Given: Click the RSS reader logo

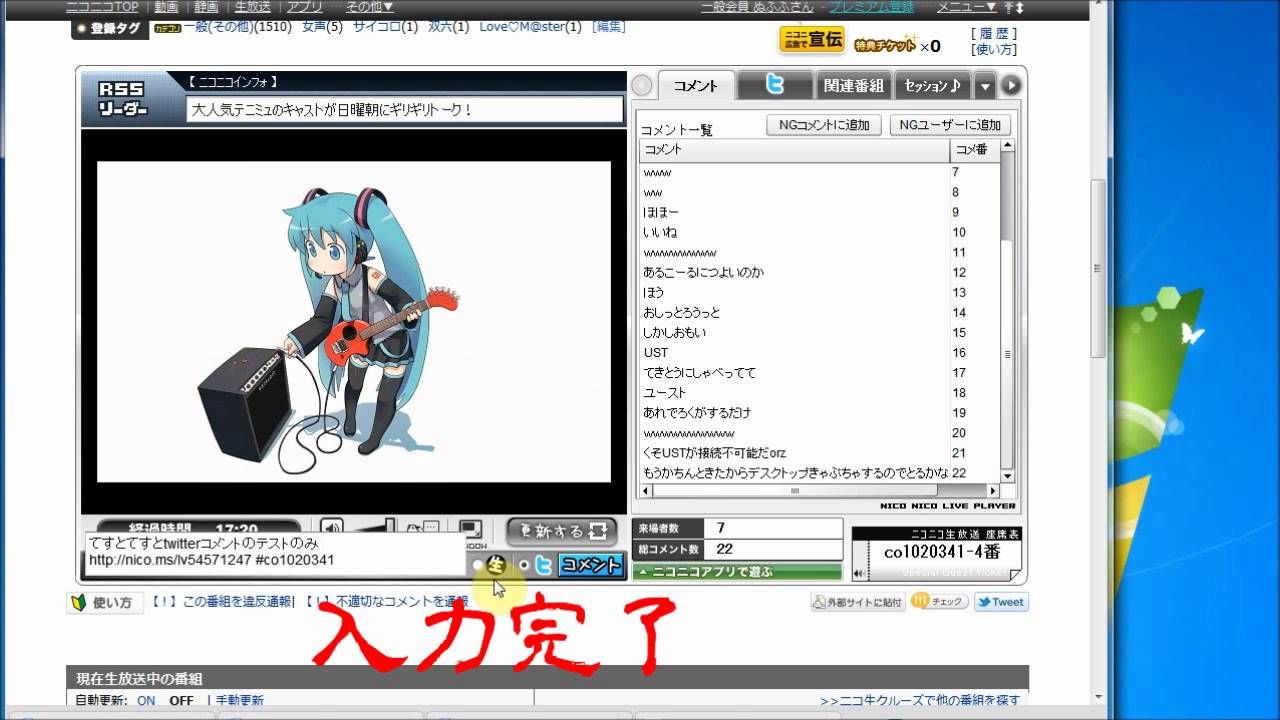Looking at the screenshot, I should point(122,98).
